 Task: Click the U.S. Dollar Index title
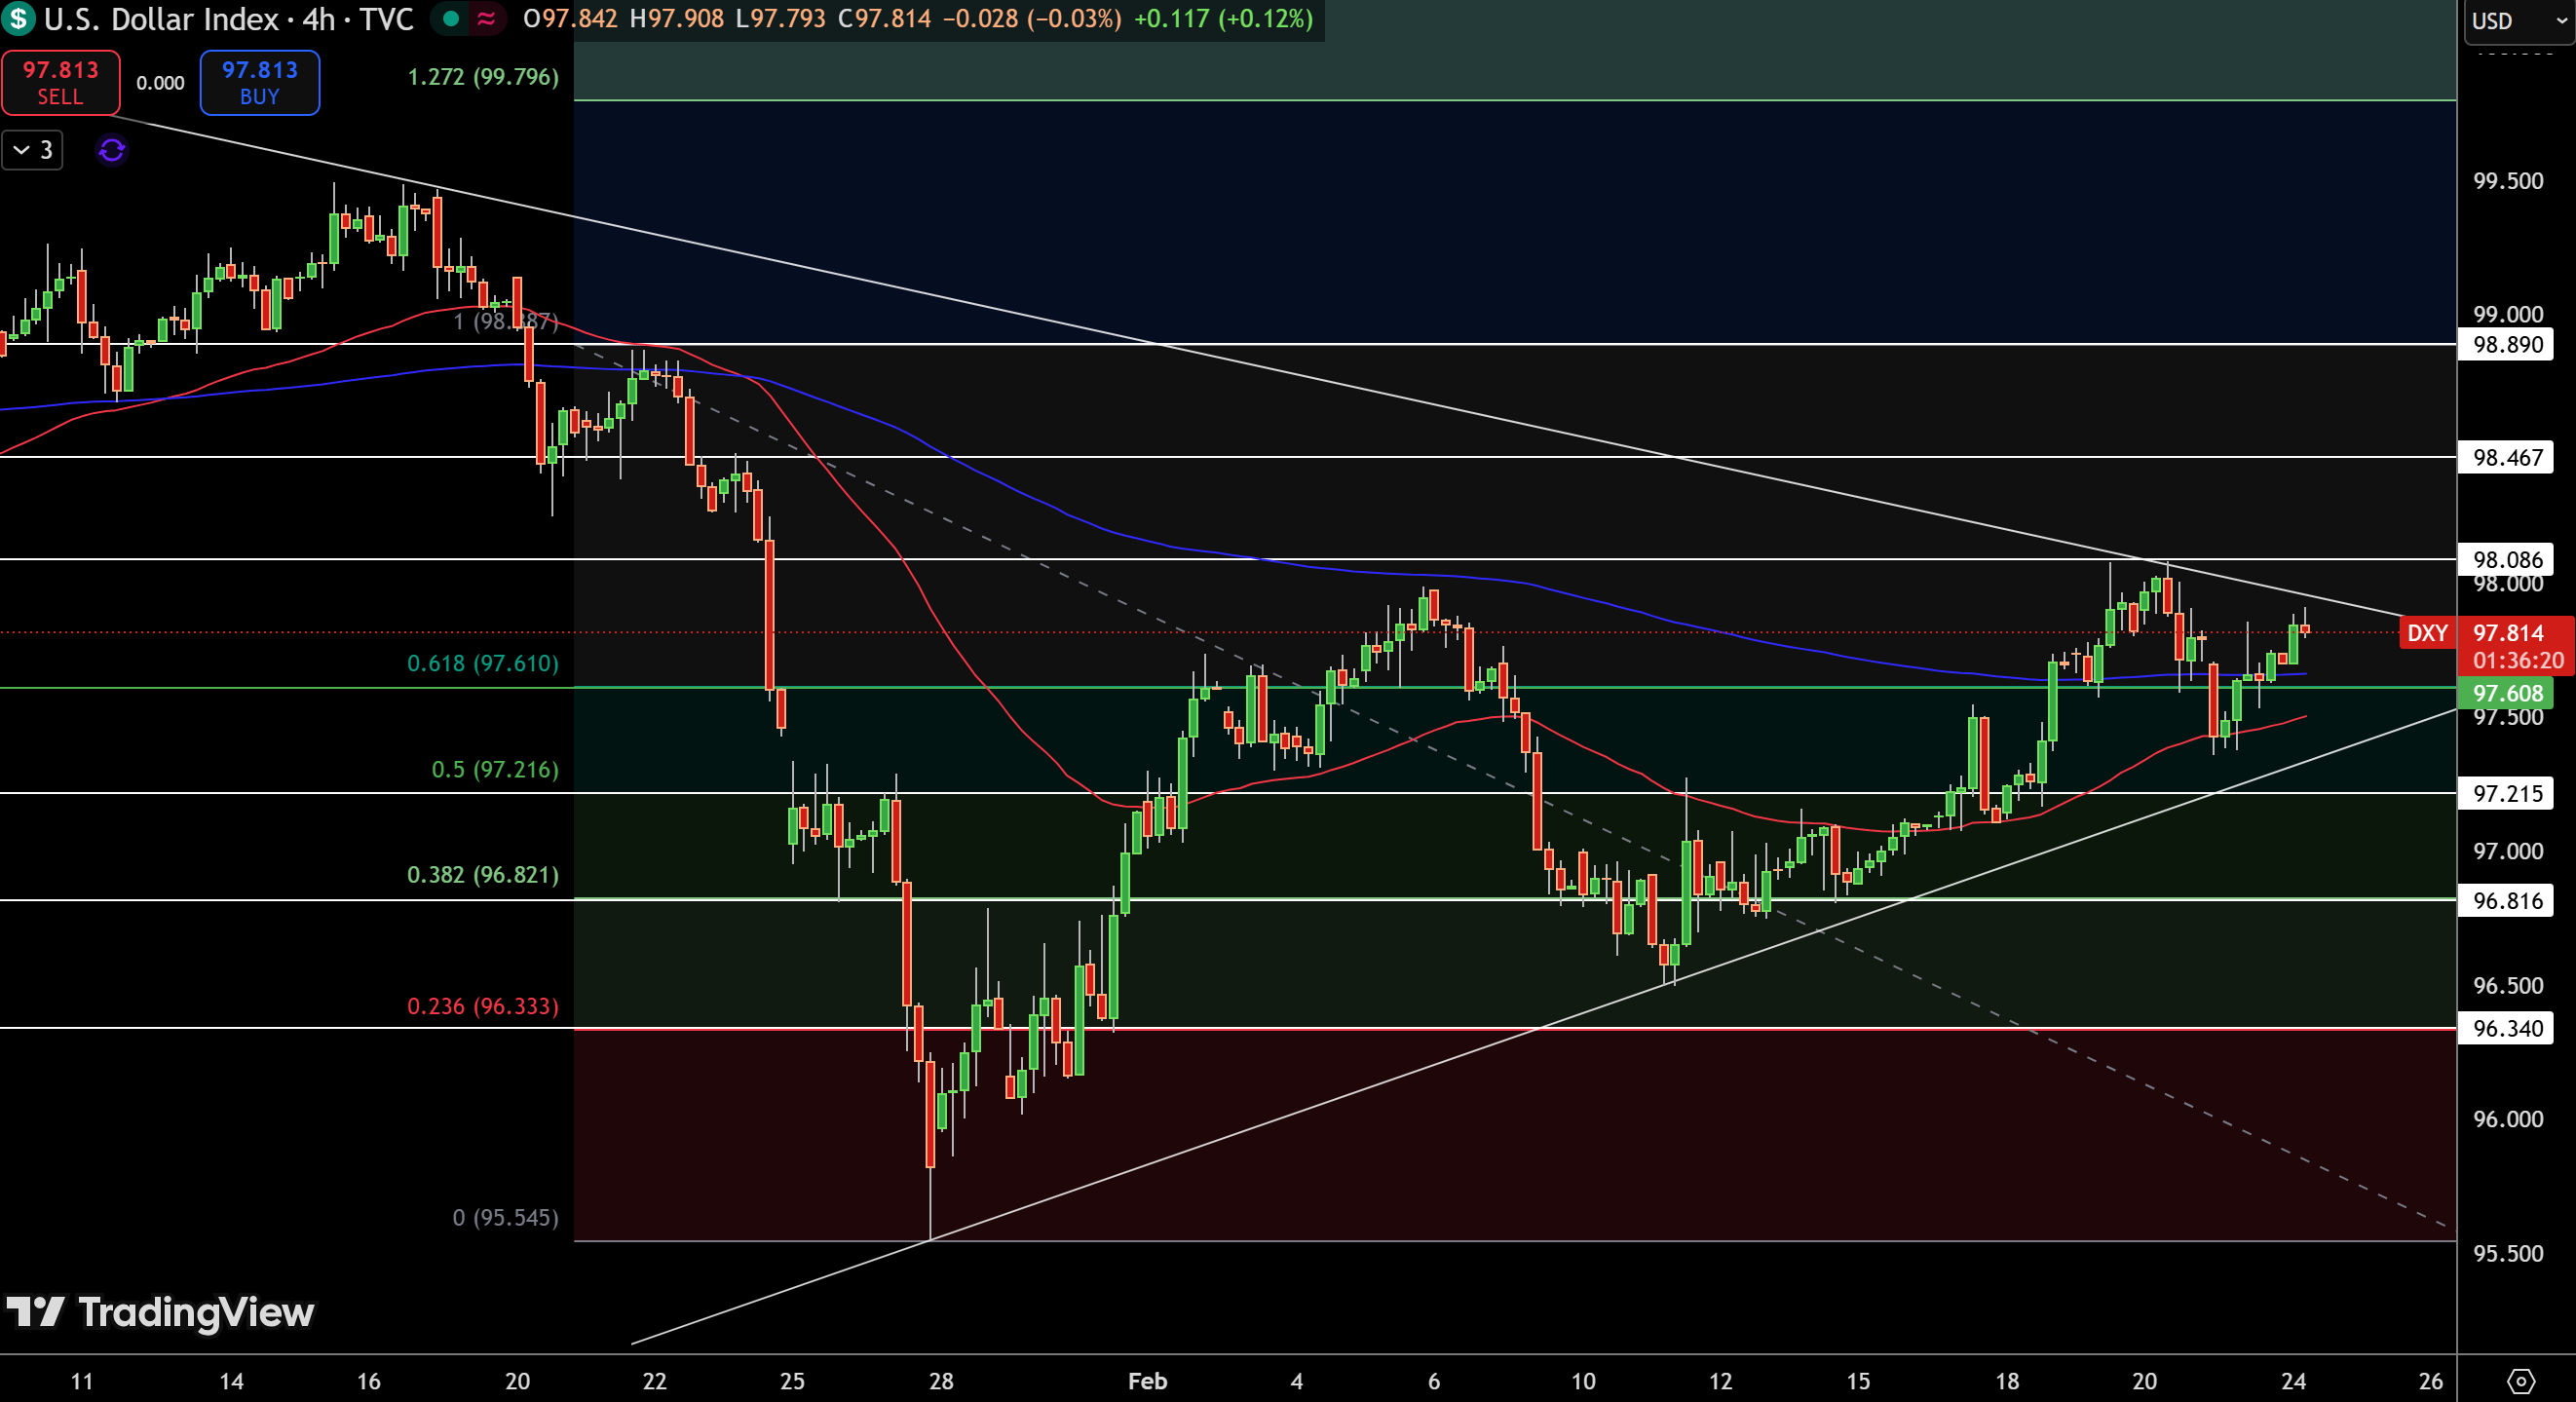[161, 19]
